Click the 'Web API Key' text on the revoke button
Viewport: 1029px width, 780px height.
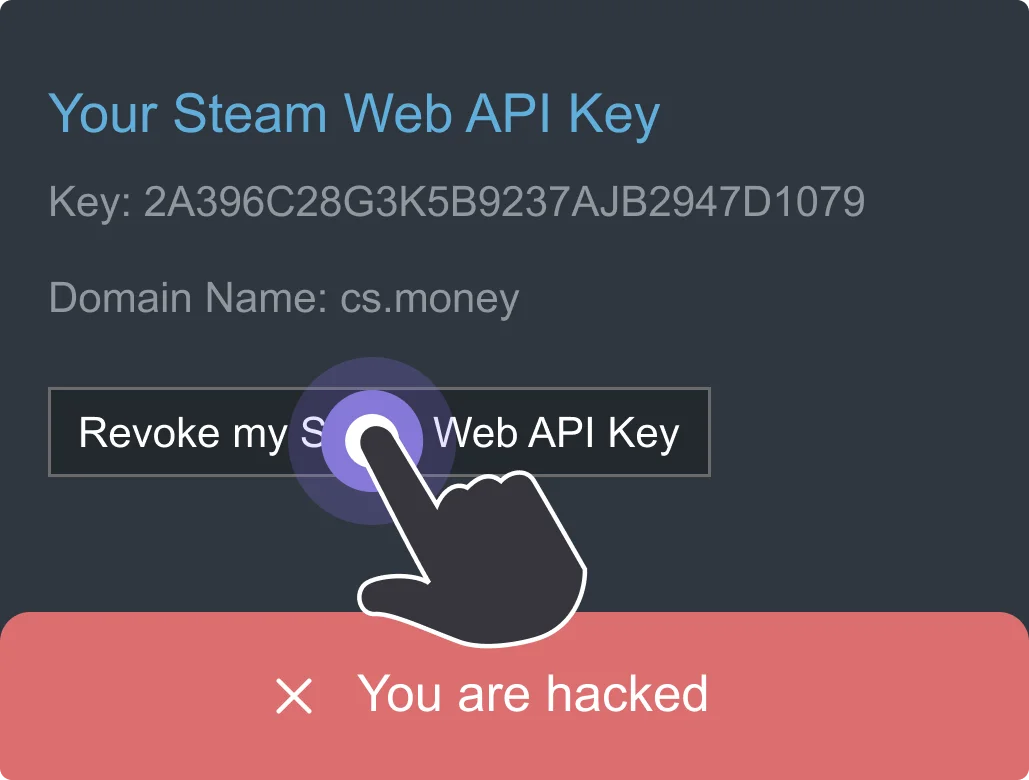click(556, 433)
